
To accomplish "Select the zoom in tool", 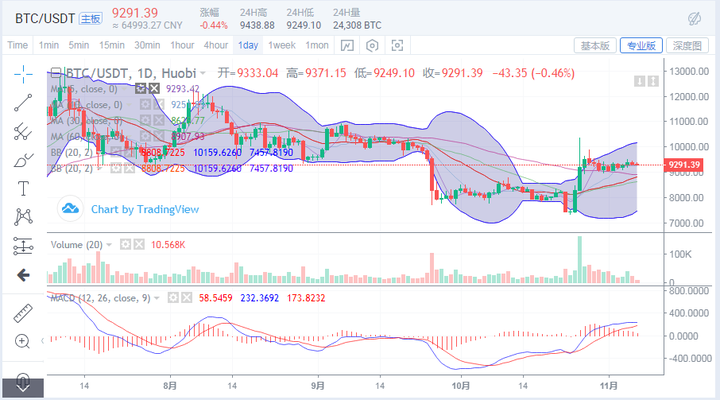I will (22, 341).
